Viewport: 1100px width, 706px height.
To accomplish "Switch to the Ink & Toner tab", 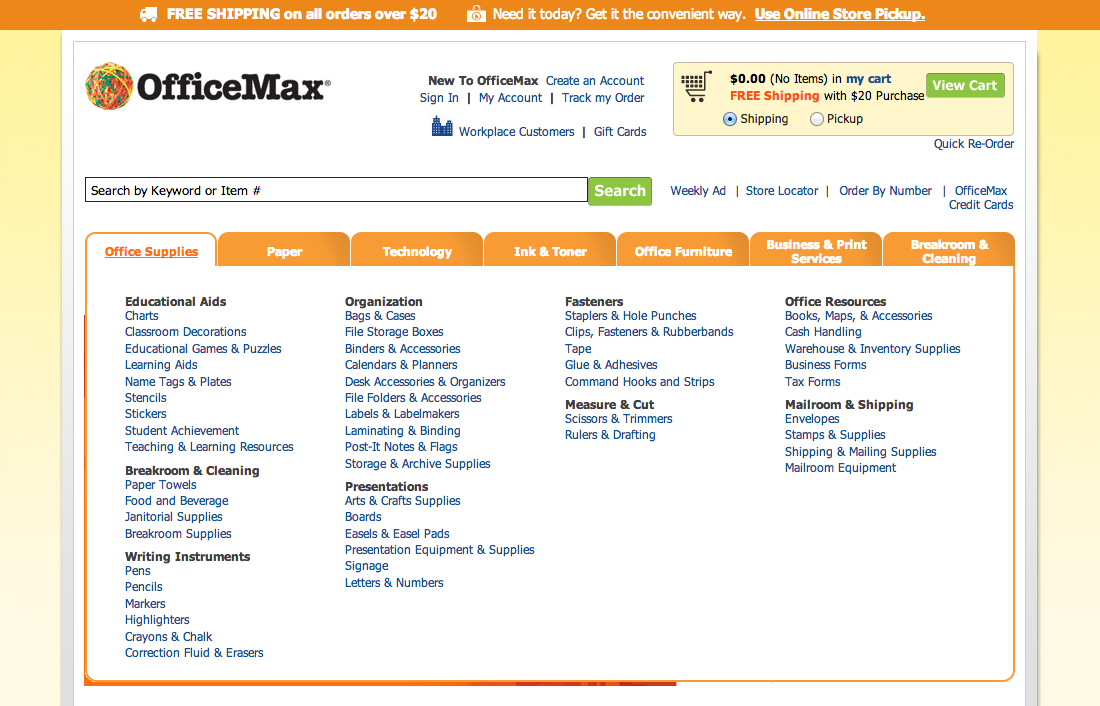I will 549,251.
